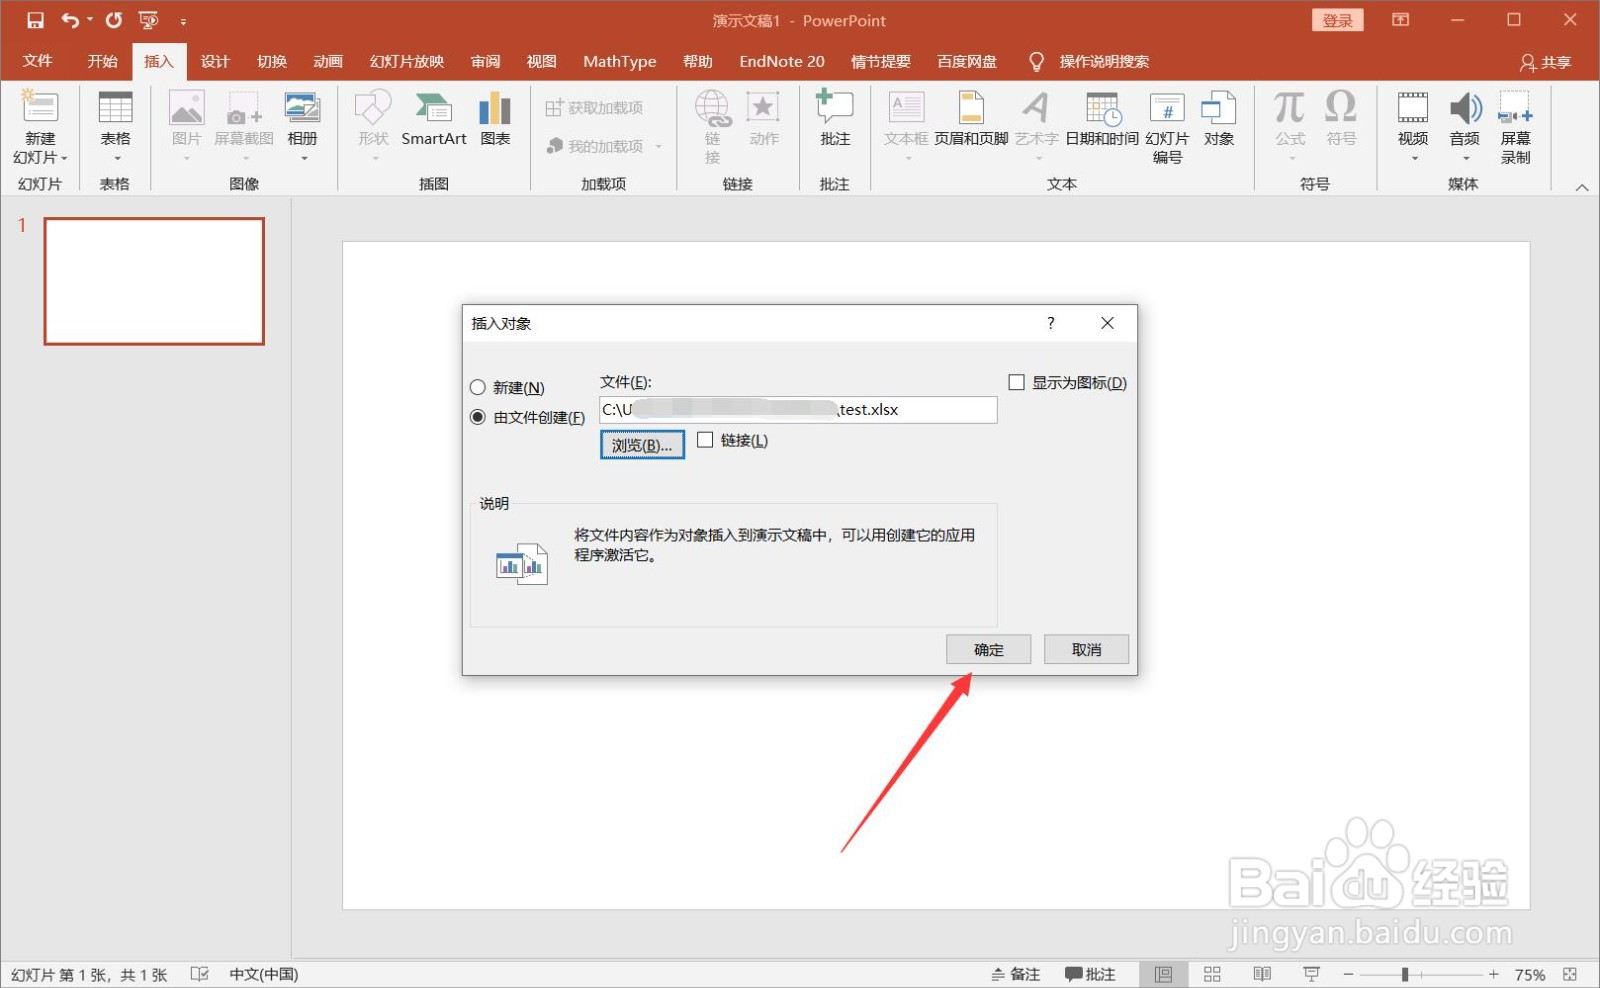Switch to the 开始 (Home) tab
The width and height of the screenshot is (1600, 988).
(102, 61)
